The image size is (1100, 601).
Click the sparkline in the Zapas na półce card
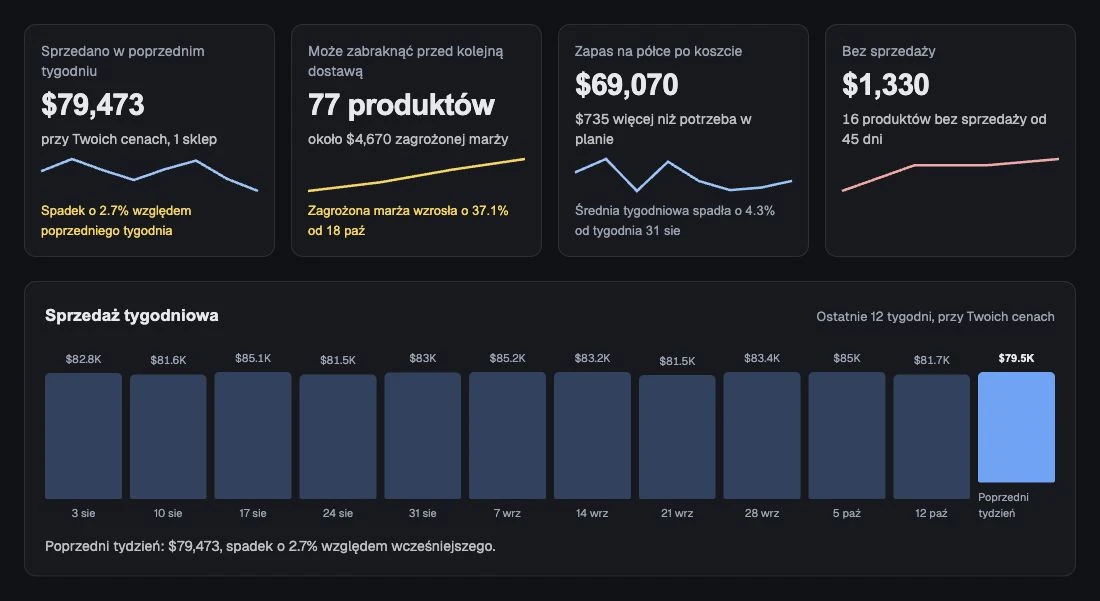tap(683, 175)
